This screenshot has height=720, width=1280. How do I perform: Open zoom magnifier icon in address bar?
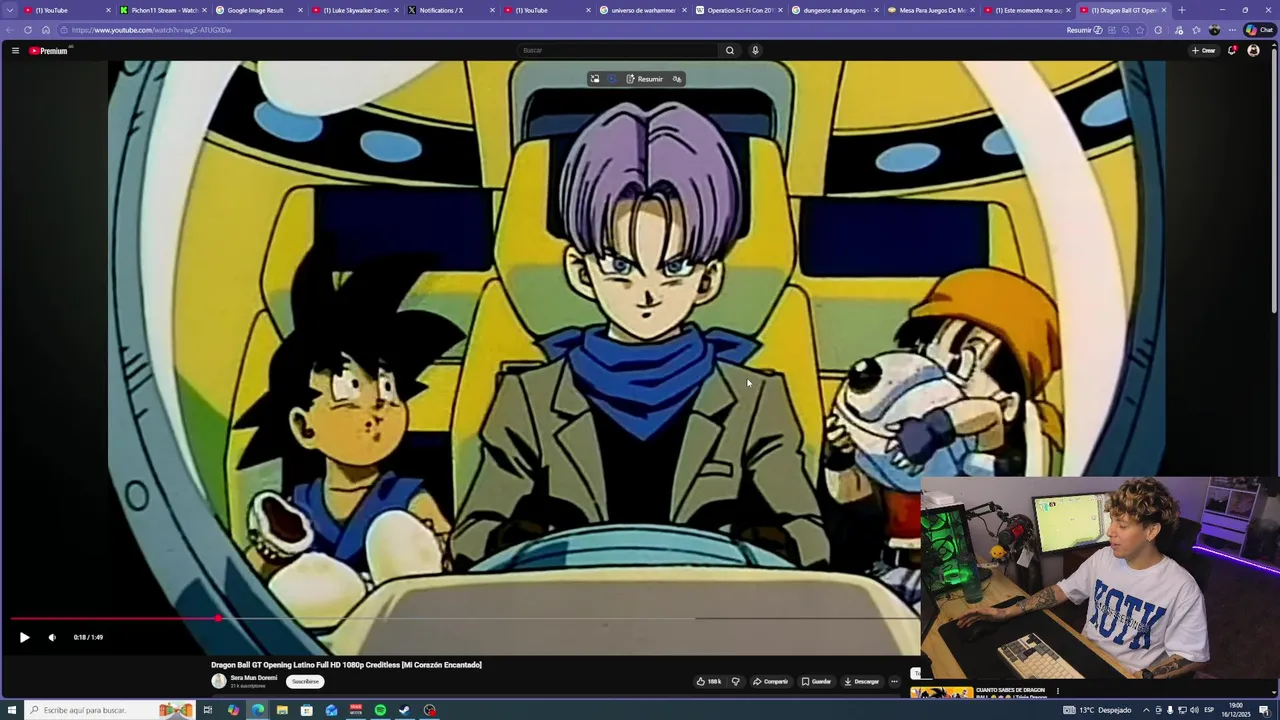tap(1125, 30)
